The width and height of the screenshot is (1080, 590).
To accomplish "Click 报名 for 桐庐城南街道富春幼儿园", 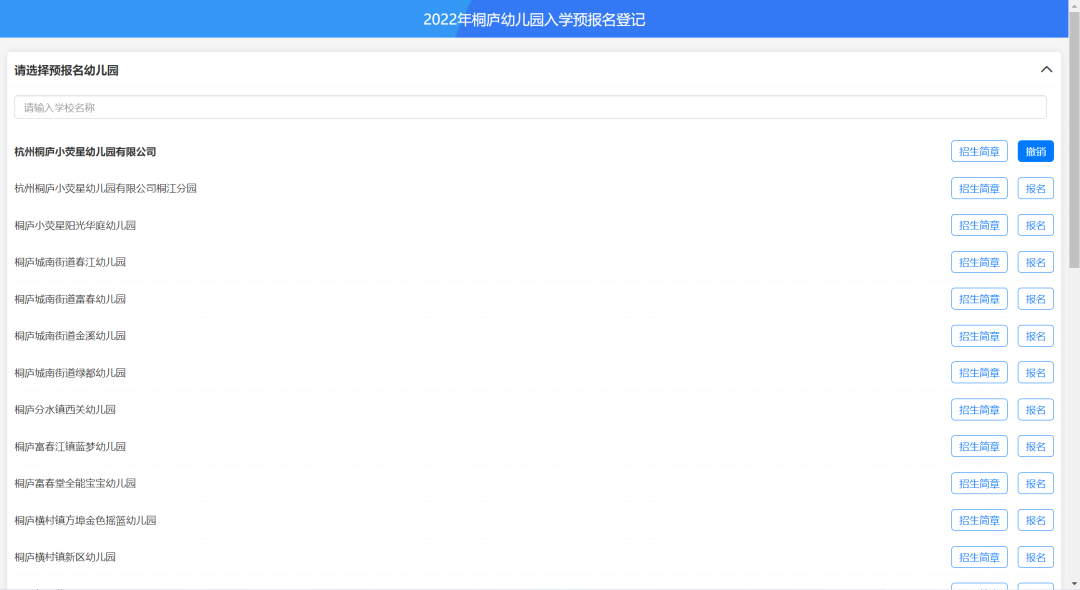I will click(1035, 298).
